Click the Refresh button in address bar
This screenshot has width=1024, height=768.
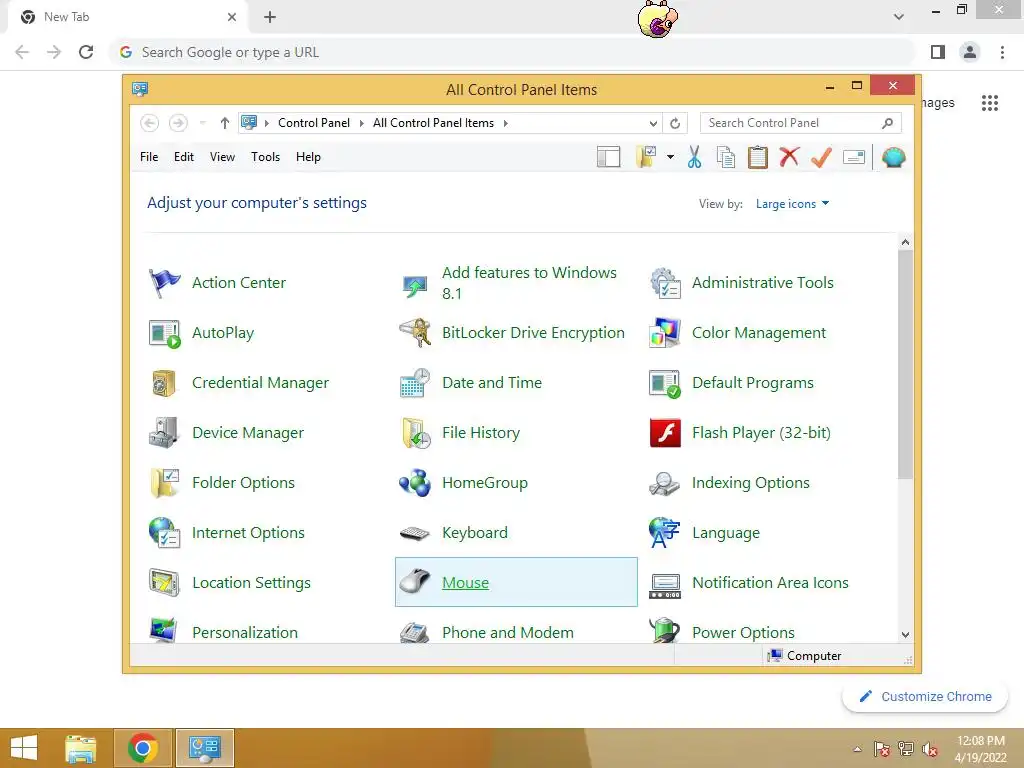pyautogui.click(x=675, y=123)
